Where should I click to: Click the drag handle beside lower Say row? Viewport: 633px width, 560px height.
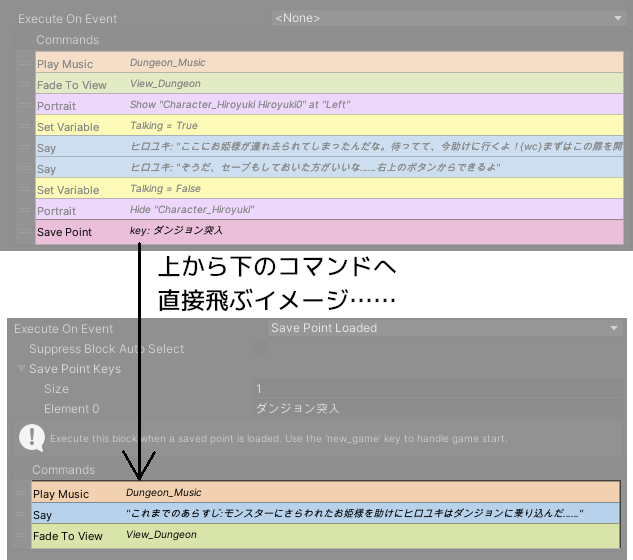coord(21,514)
